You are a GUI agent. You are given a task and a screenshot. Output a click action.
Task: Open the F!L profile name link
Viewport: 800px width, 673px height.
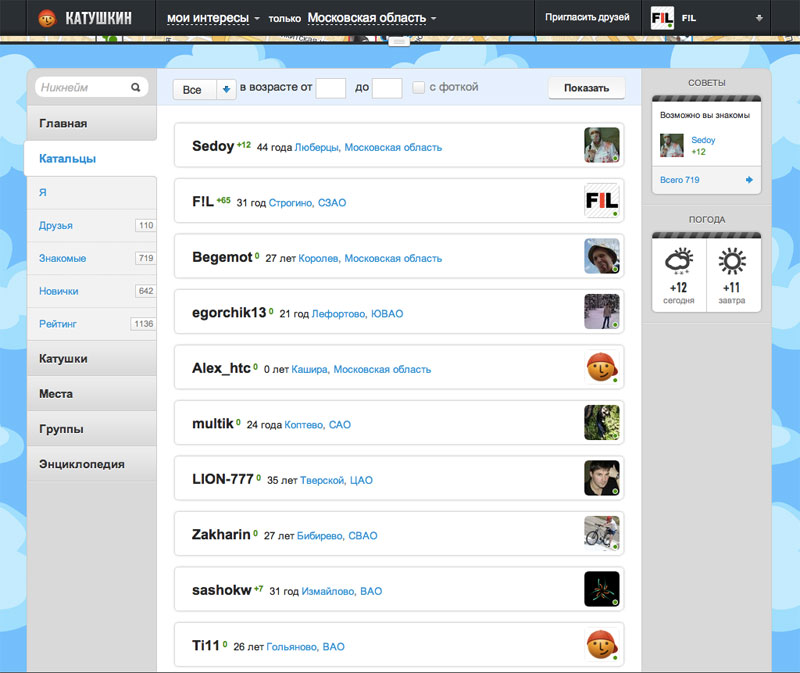tap(203, 202)
